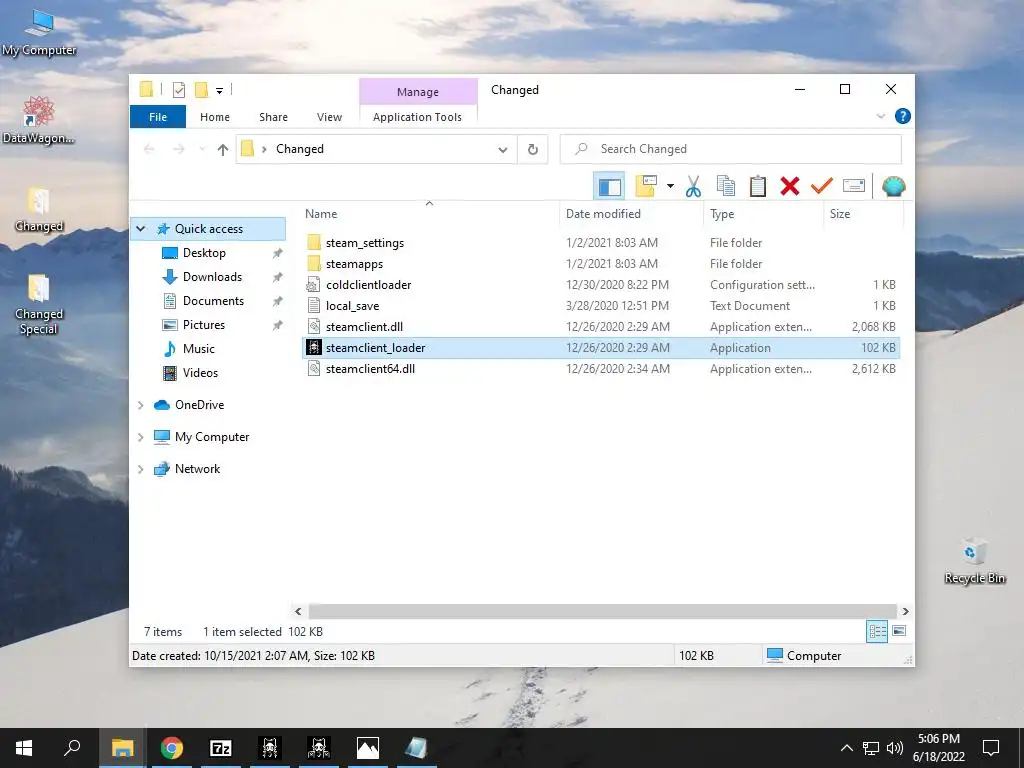Open the Help question mark icon
This screenshot has width=1024, height=768.
903,116
